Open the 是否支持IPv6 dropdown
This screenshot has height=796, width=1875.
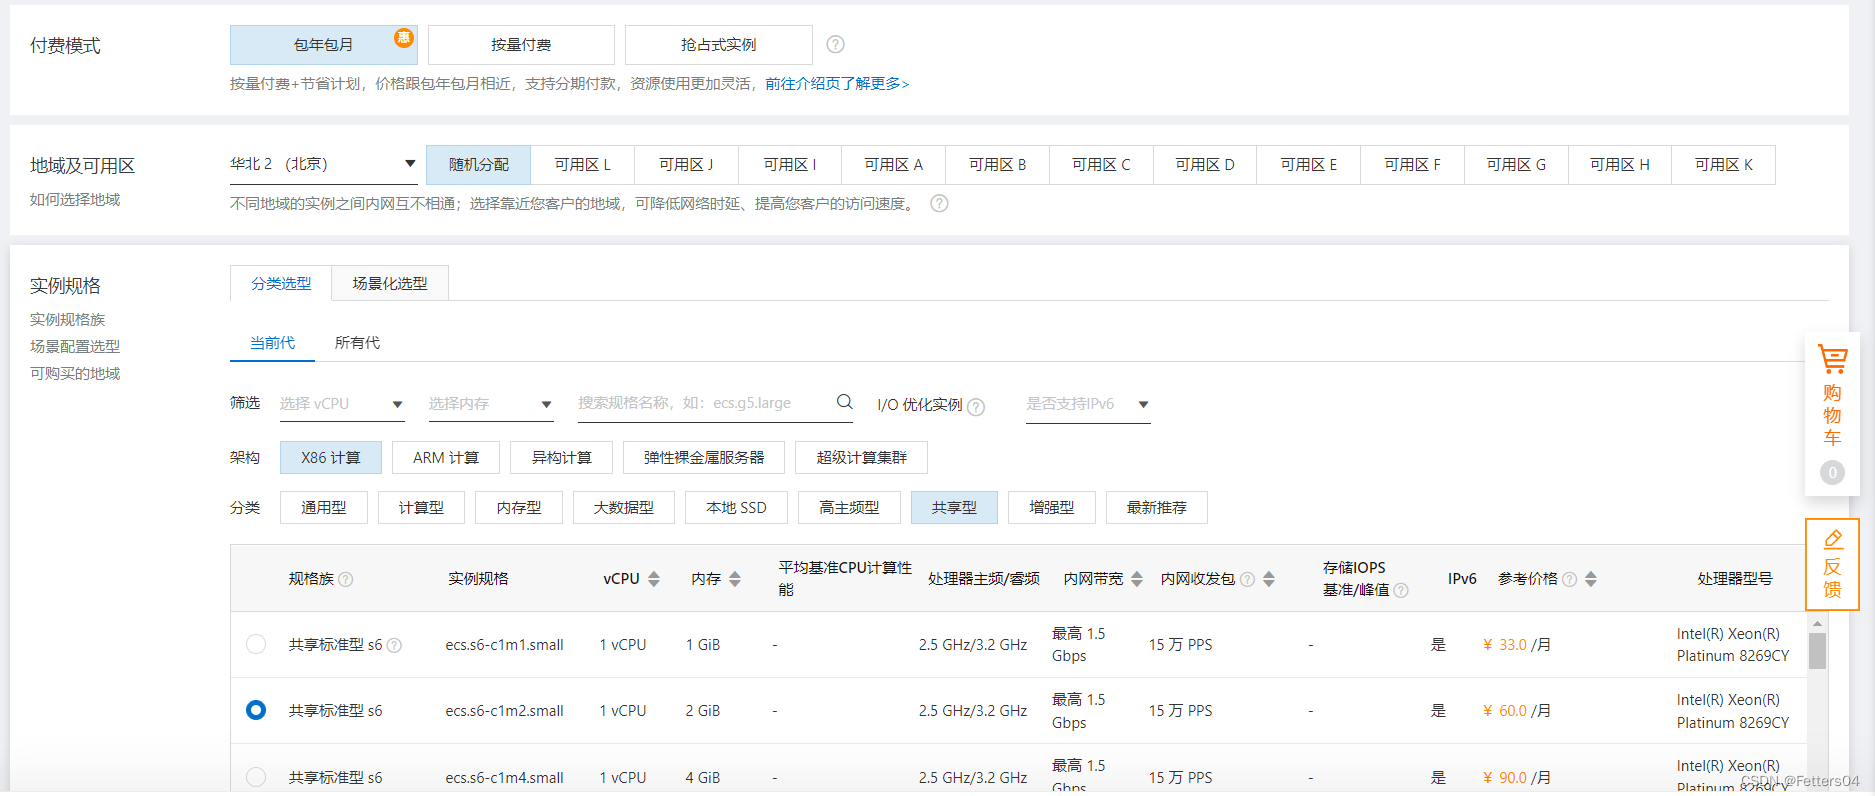(x=1088, y=404)
